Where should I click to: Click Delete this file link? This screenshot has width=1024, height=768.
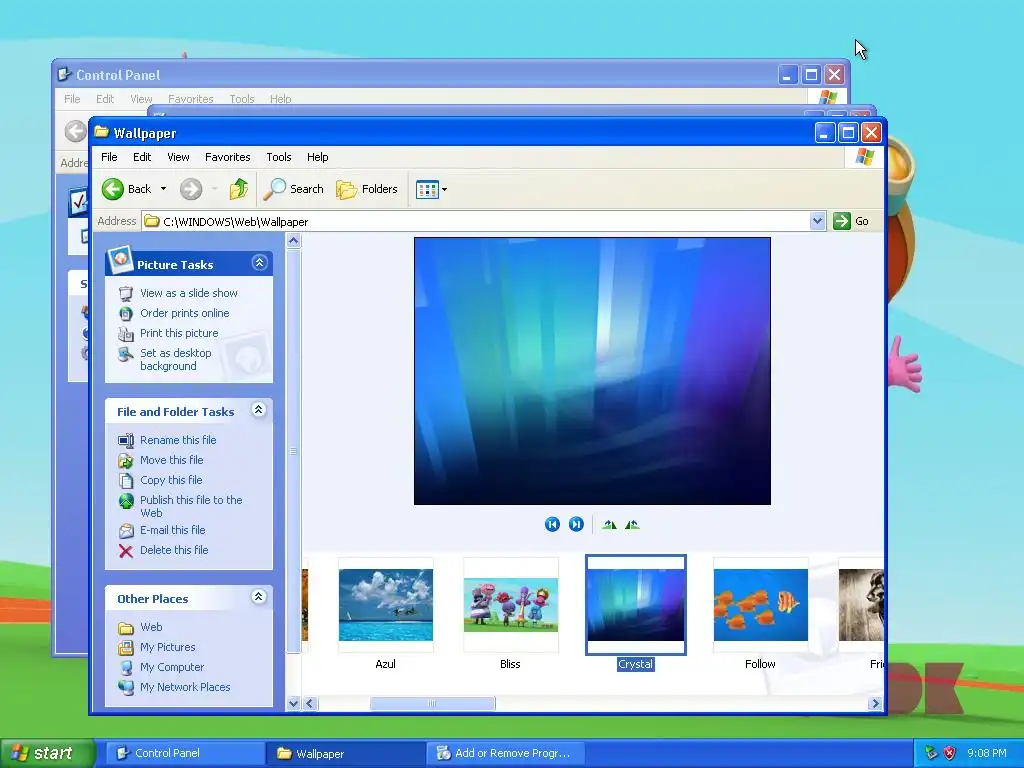tap(174, 551)
